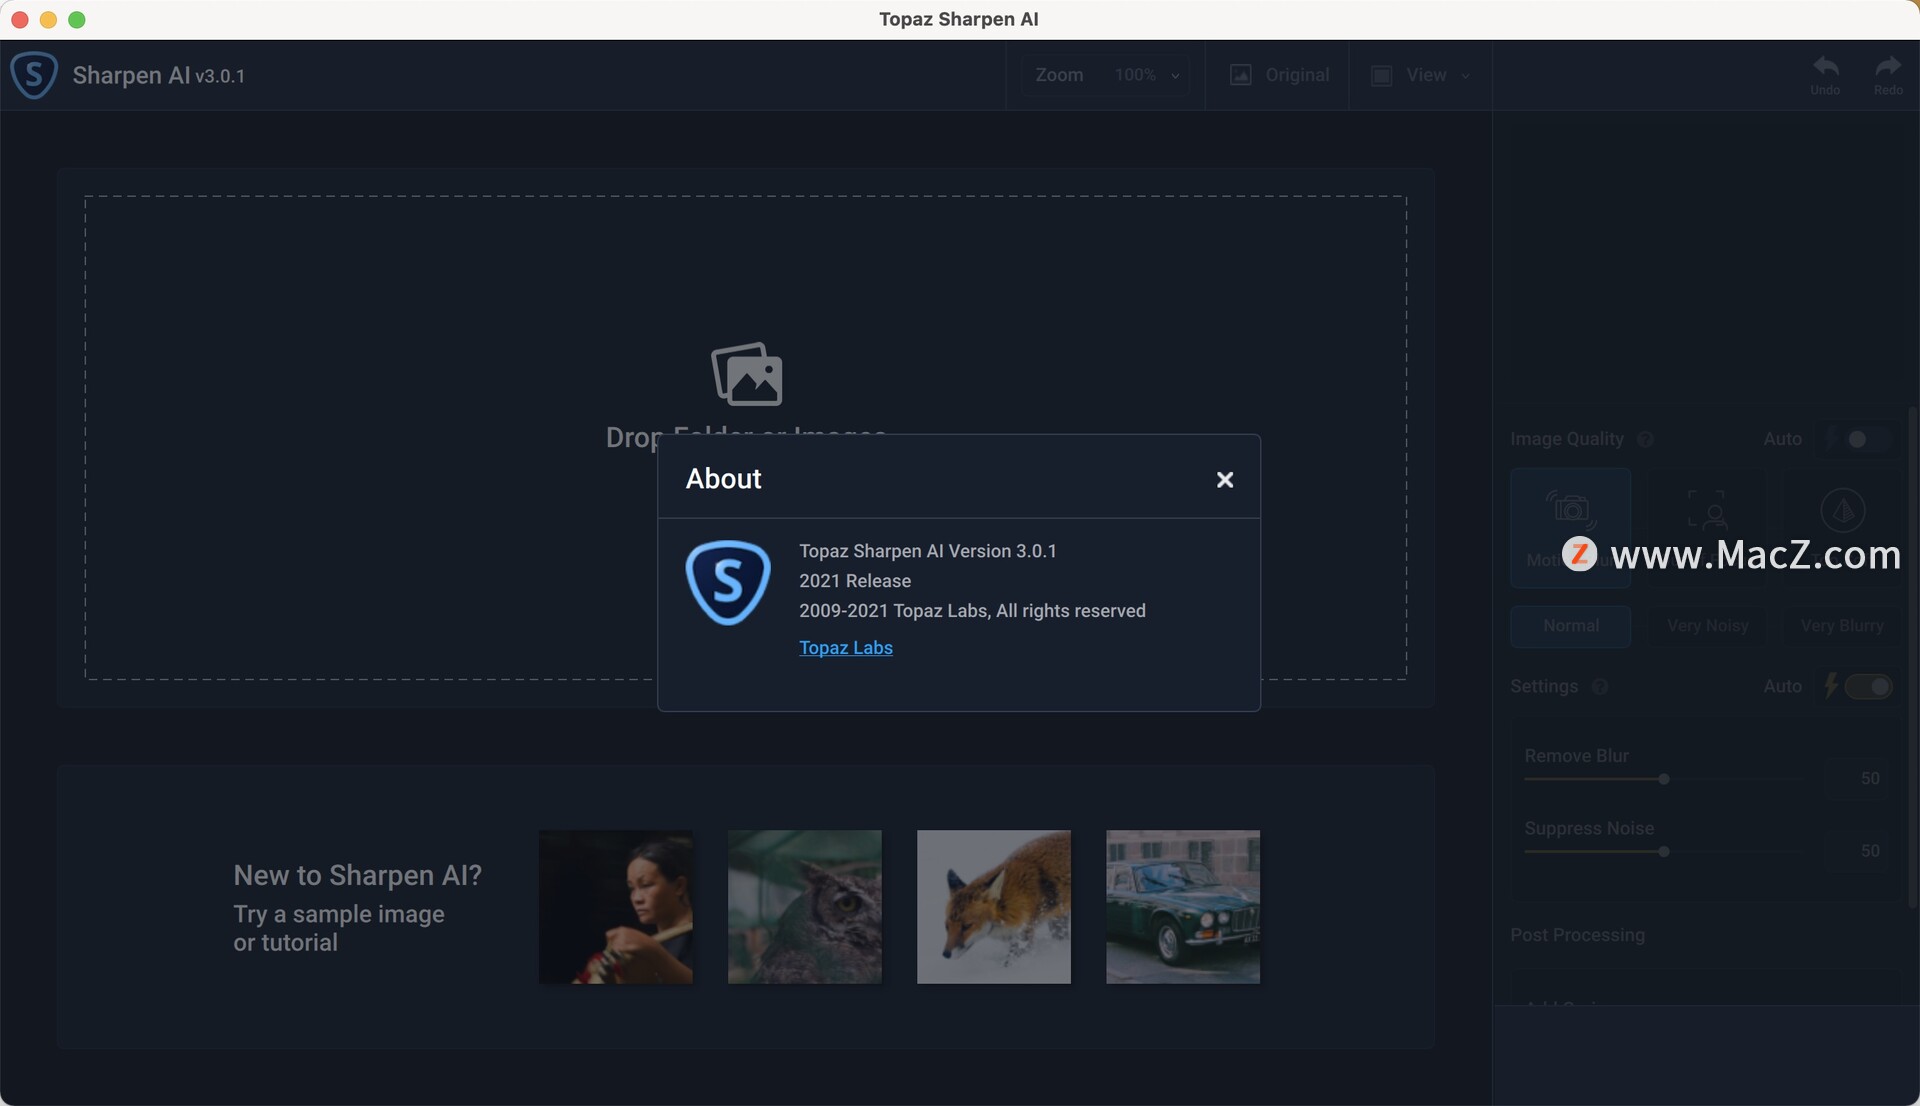Click the Sharpen AI shield logo in About dialog
Screen dimensions: 1920x1106
coord(728,583)
